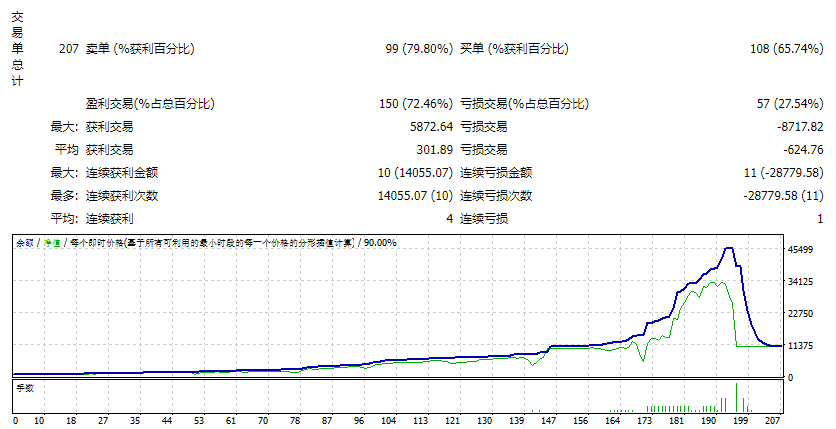The image size is (836, 429).
Task: Click the x-axis label 207 under the chart
Action: click(773, 420)
